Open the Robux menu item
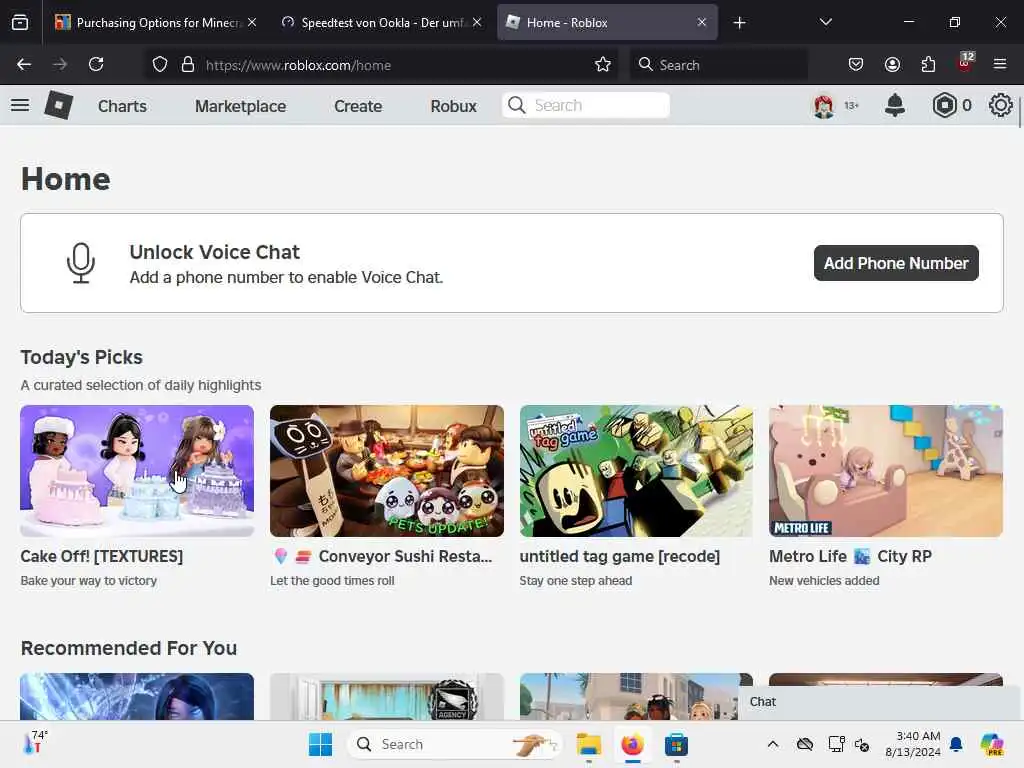 coord(453,106)
